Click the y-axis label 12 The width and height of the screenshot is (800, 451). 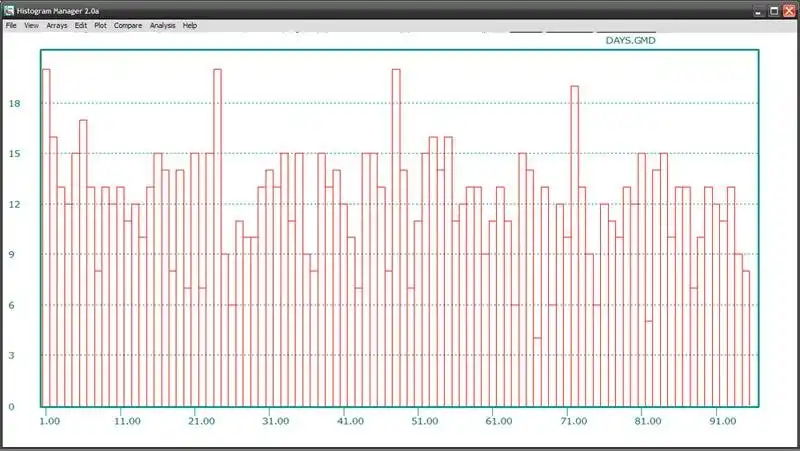15,204
